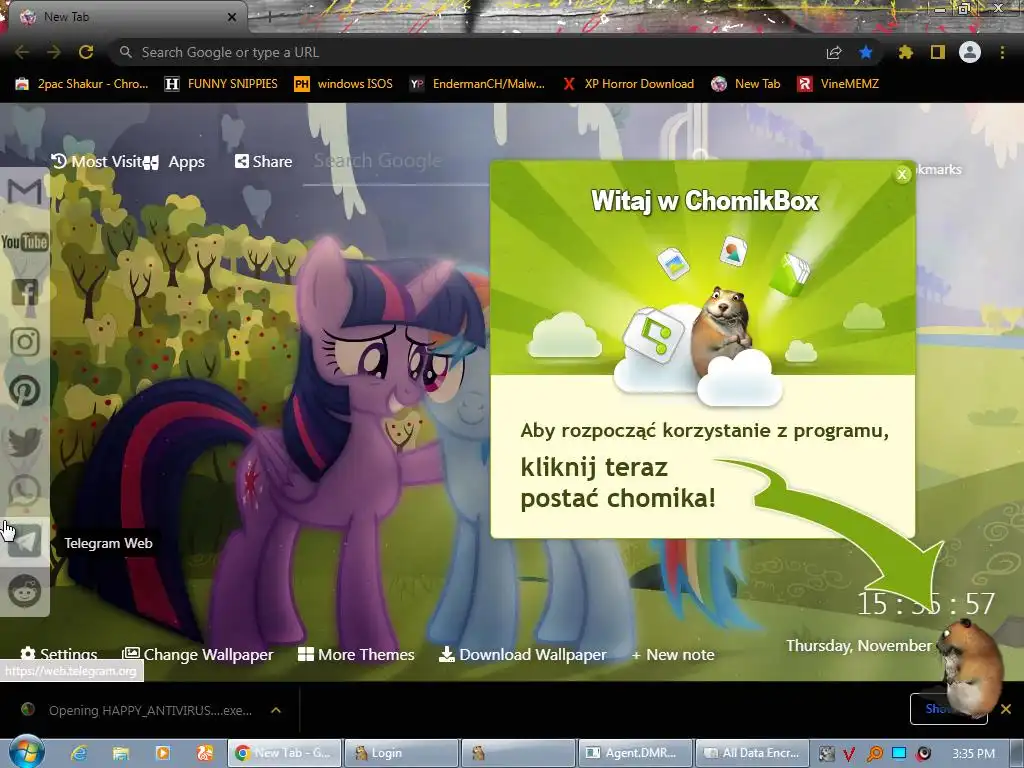
Task: Open the YouTube sidebar shortcut
Action: pyautogui.click(x=25, y=242)
